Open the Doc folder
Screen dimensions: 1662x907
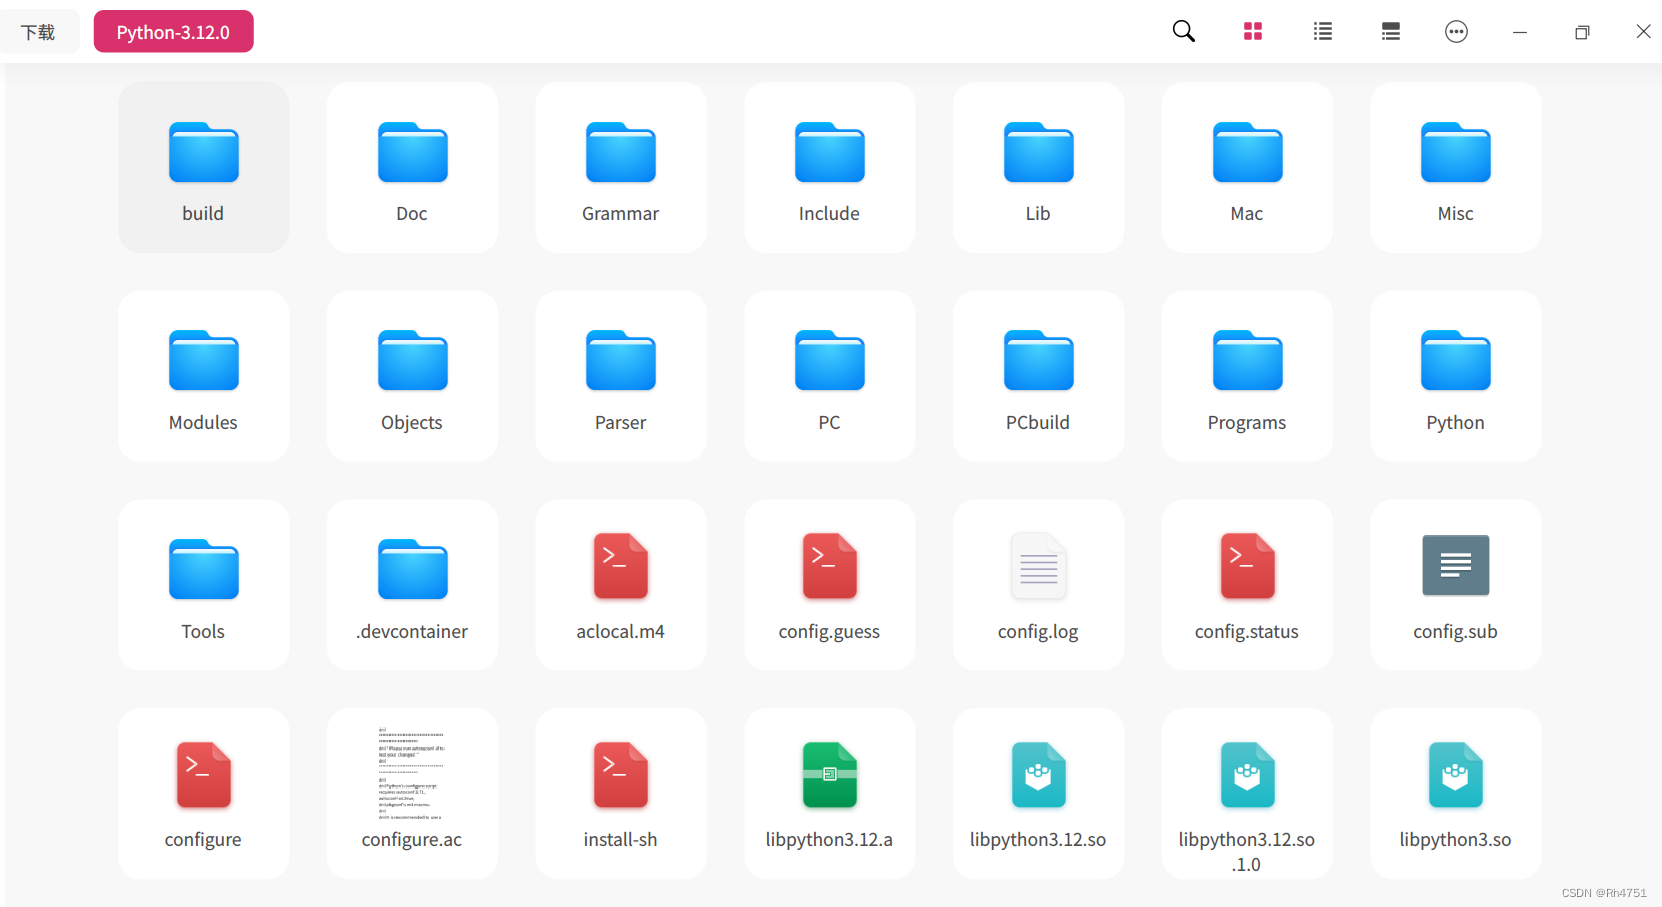click(x=411, y=167)
